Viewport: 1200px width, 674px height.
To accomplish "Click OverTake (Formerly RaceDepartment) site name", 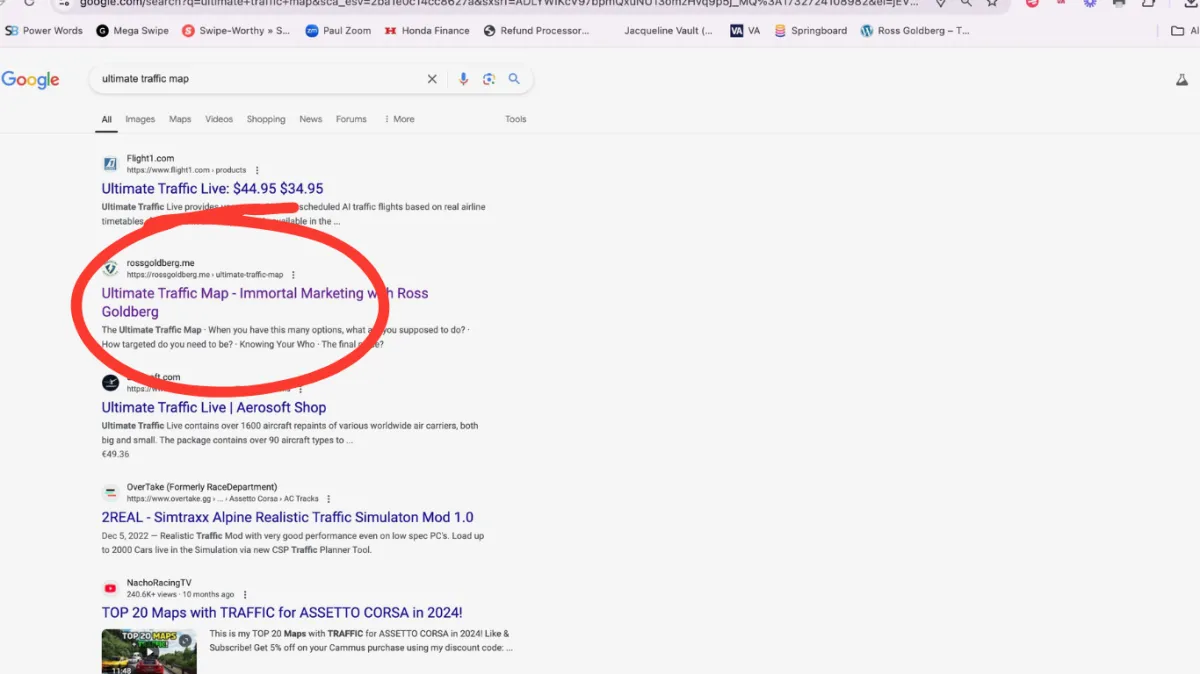I will 202,487.
